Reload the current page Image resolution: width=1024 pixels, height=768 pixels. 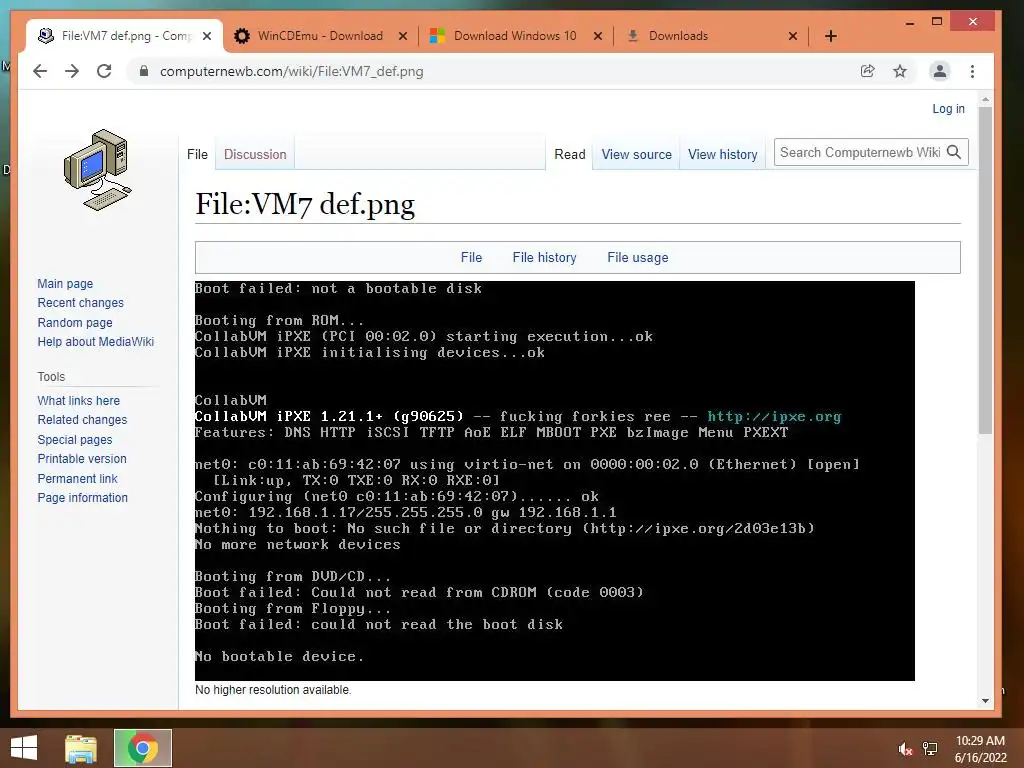coord(104,71)
